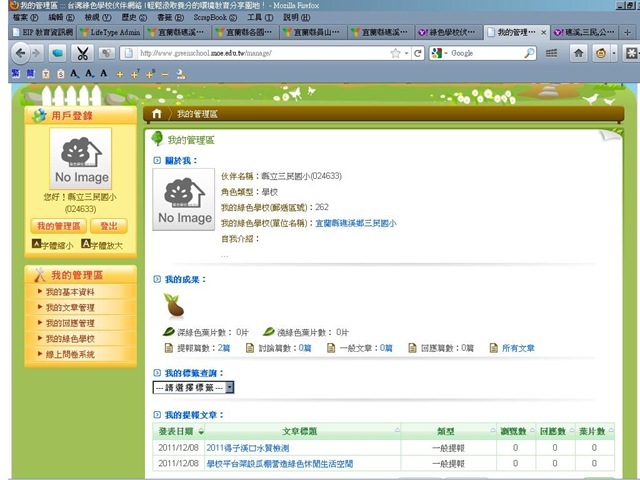
Task: Click the scissors icon in Firefox toolbar
Action: (x=82, y=53)
